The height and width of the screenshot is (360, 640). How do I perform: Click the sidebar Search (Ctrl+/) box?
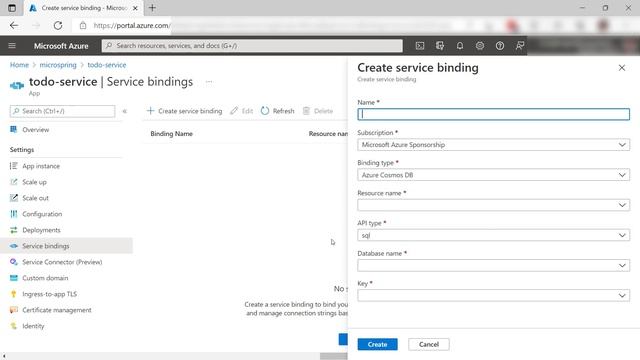click(62, 111)
